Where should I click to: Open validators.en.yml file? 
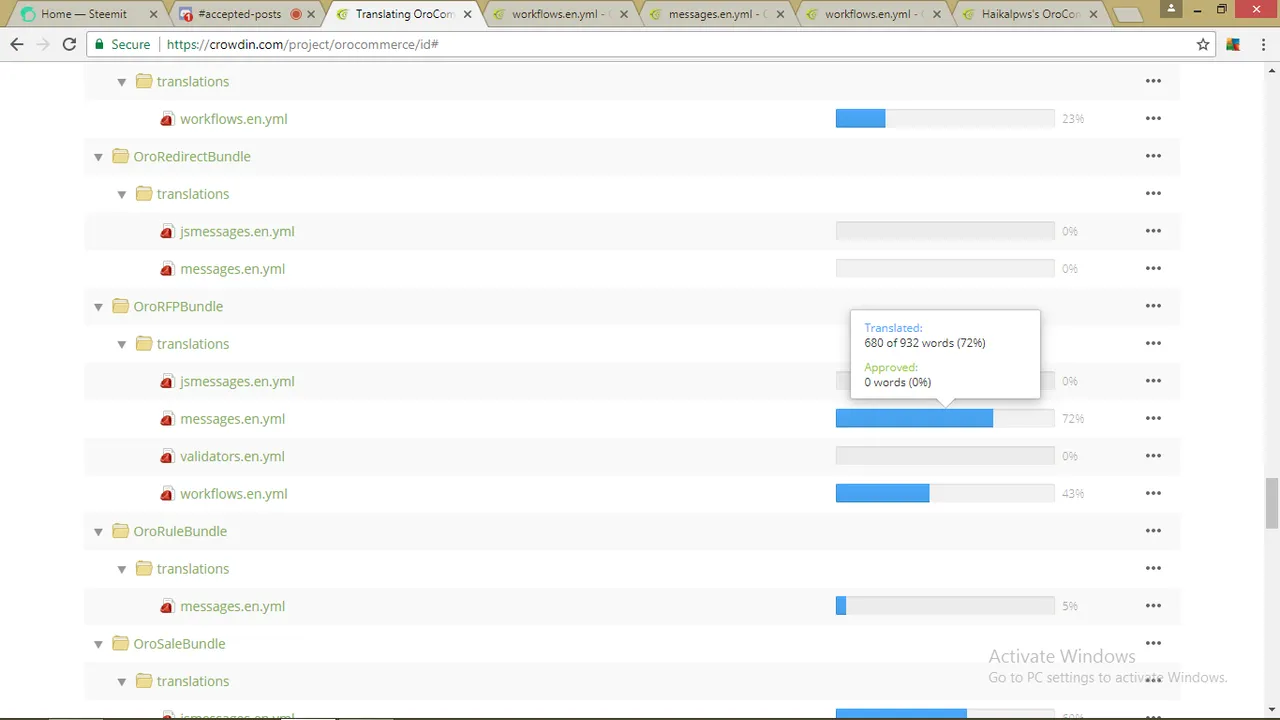tap(232, 456)
